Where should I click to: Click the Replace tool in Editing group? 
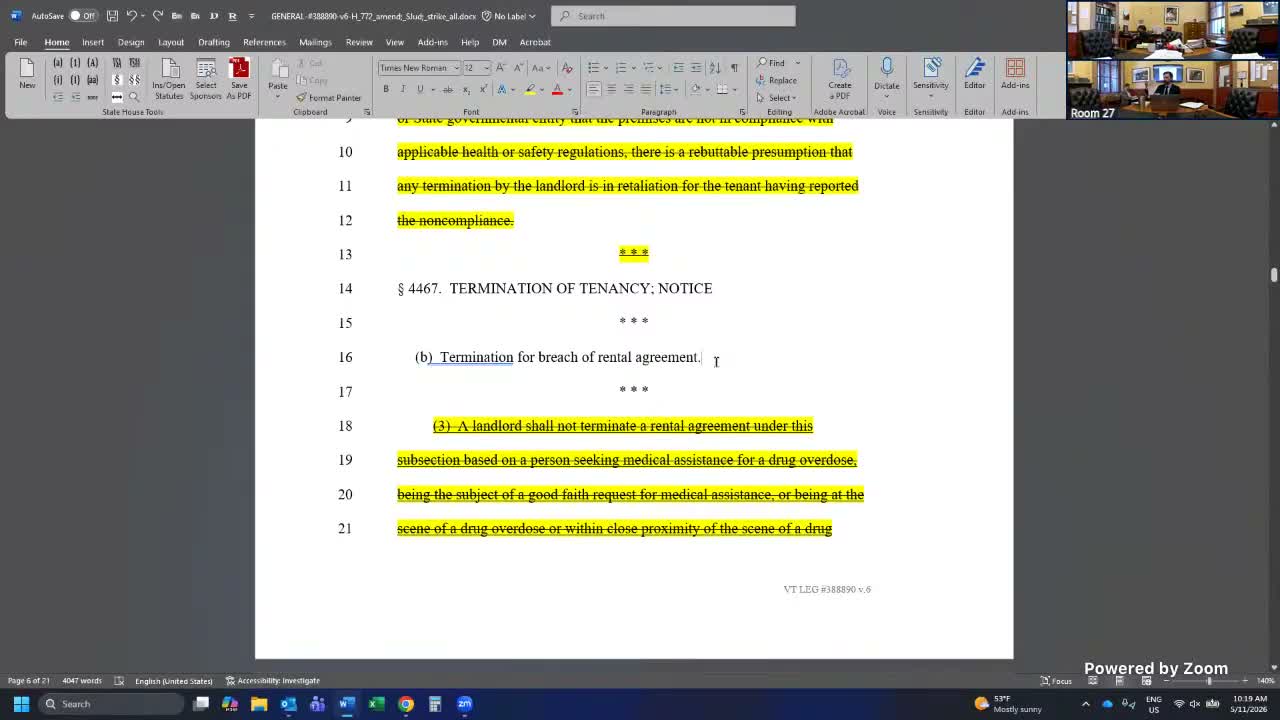coord(777,81)
